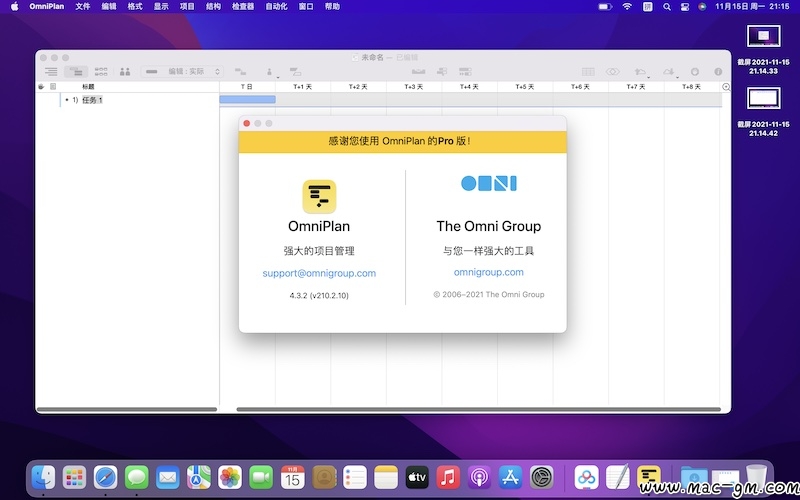Open the 项目 menu

[187, 7]
